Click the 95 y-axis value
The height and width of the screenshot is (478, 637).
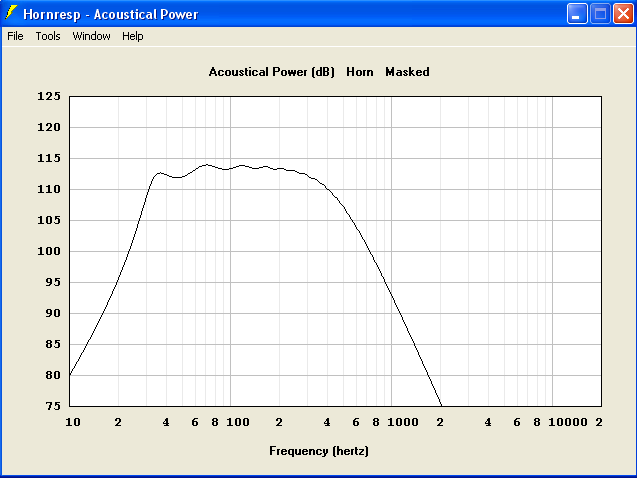[x=53, y=282]
